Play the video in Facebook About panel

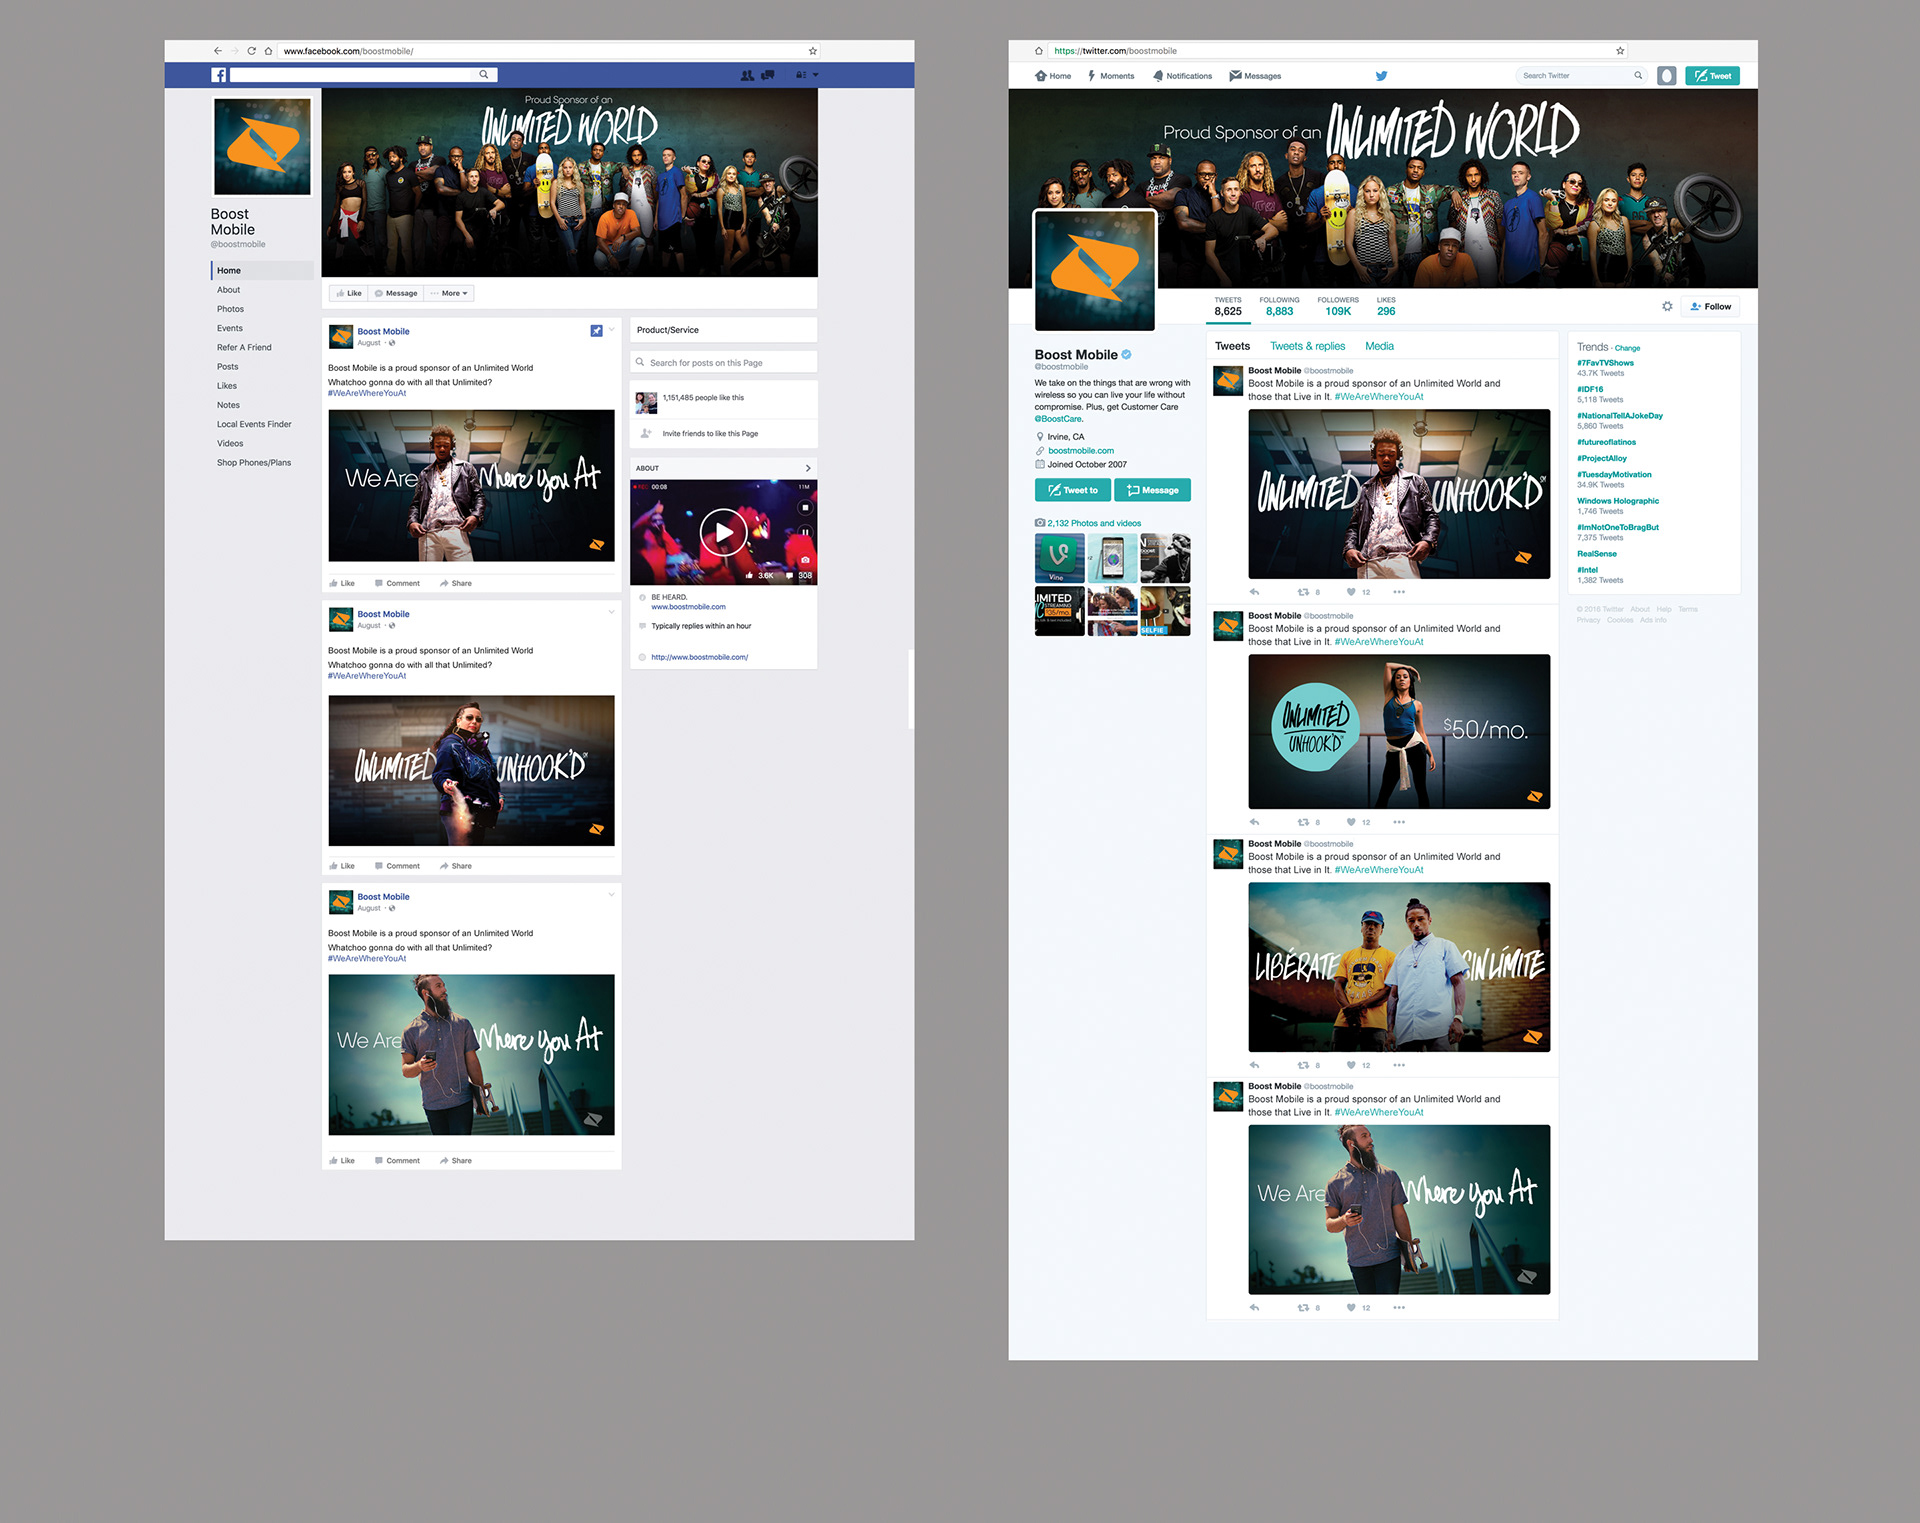(723, 532)
